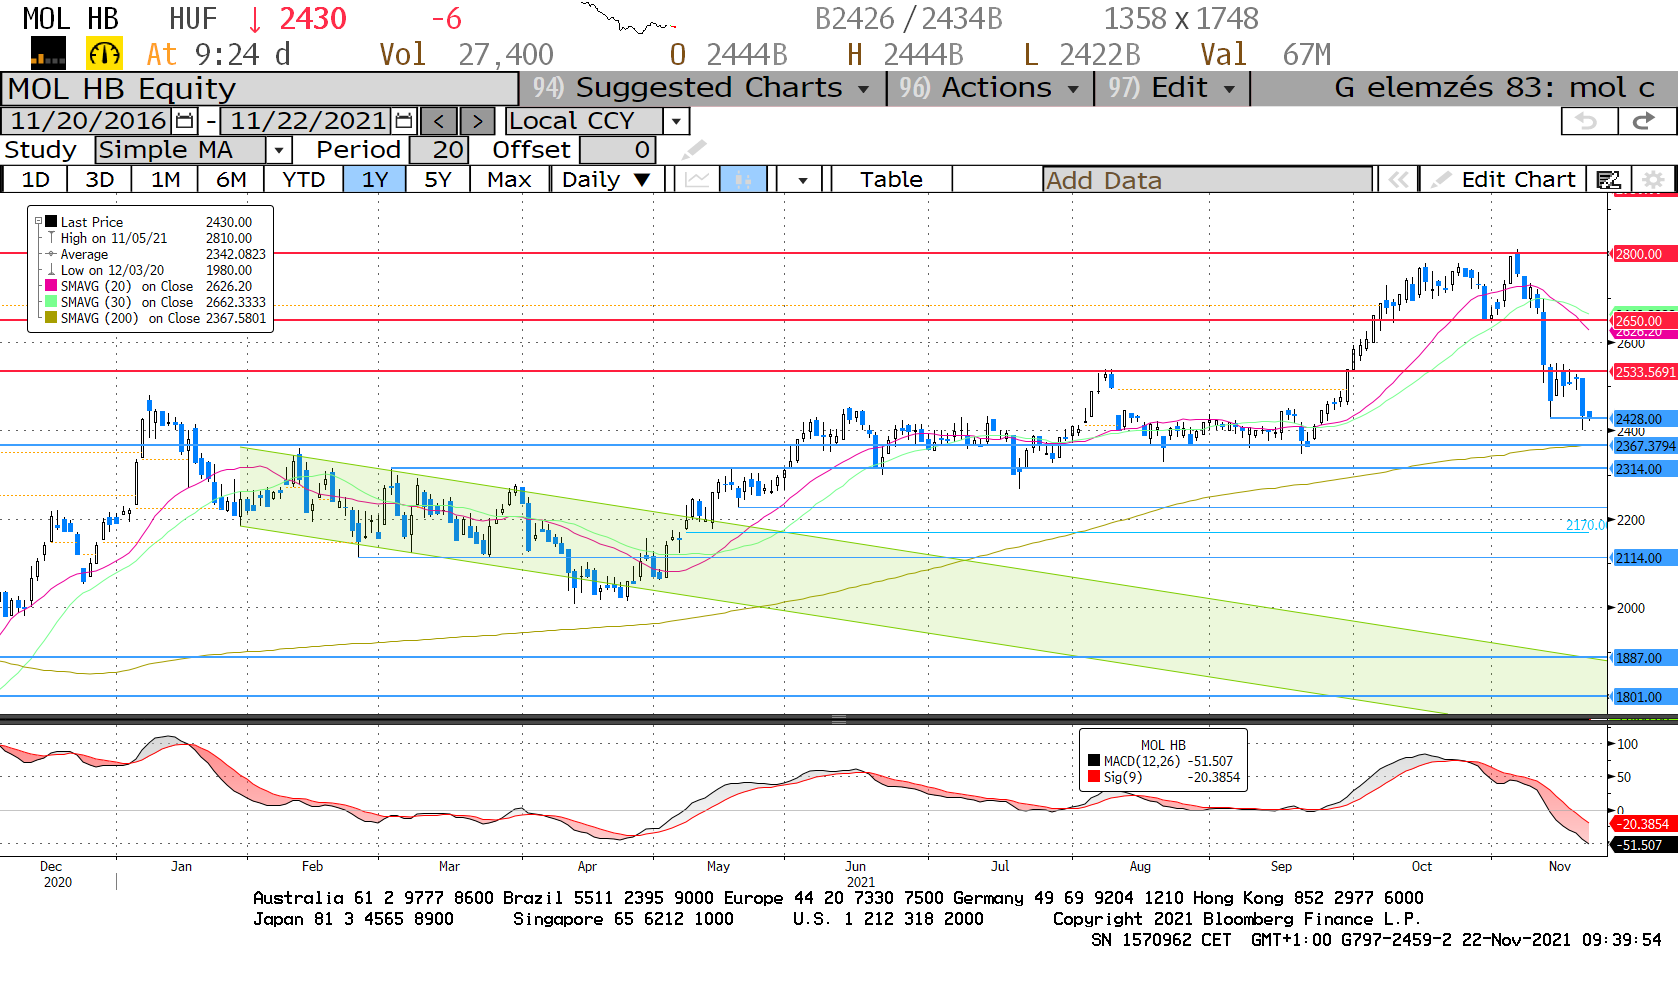Click the double-chevron collapse icon
Image resolution: width=1678 pixels, height=983 pixels.
click(x=1398, y=180)
